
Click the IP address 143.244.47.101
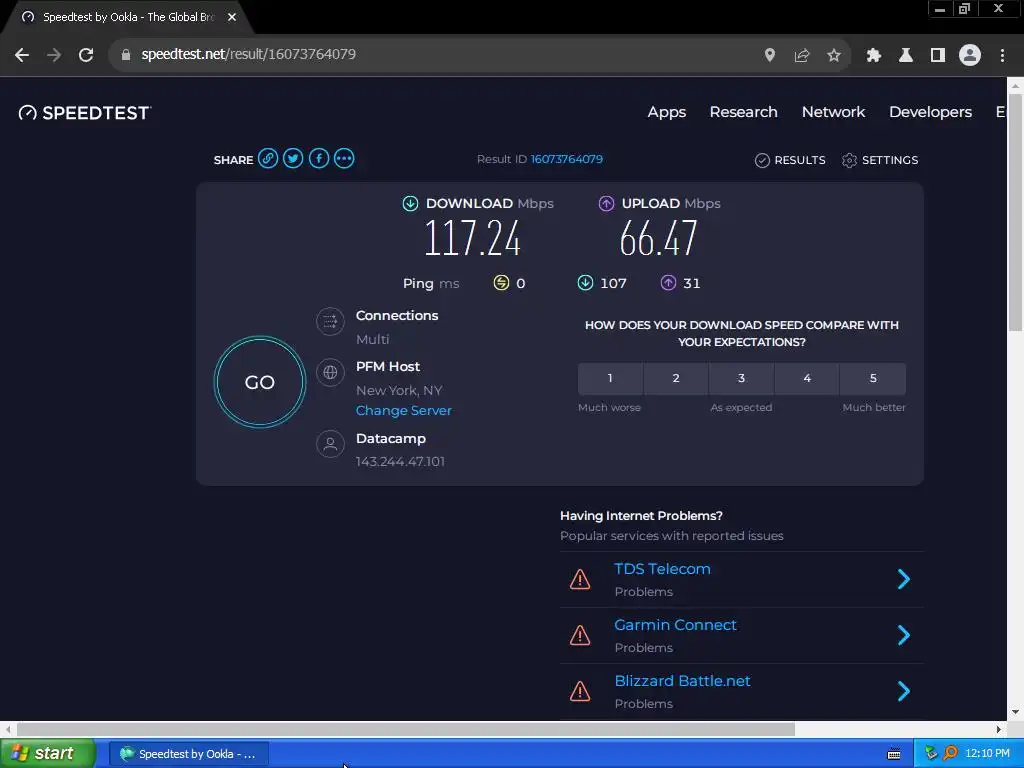[400, 462]
